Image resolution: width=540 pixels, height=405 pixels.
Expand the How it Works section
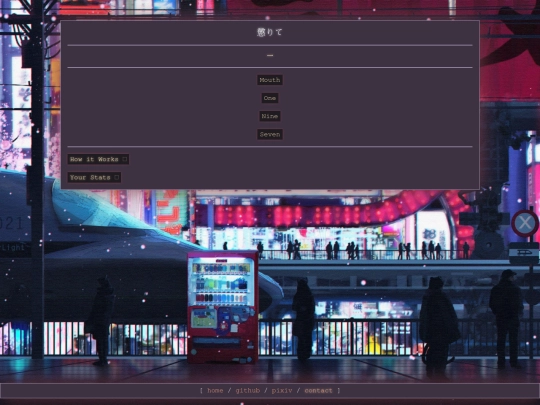point(98,159)
